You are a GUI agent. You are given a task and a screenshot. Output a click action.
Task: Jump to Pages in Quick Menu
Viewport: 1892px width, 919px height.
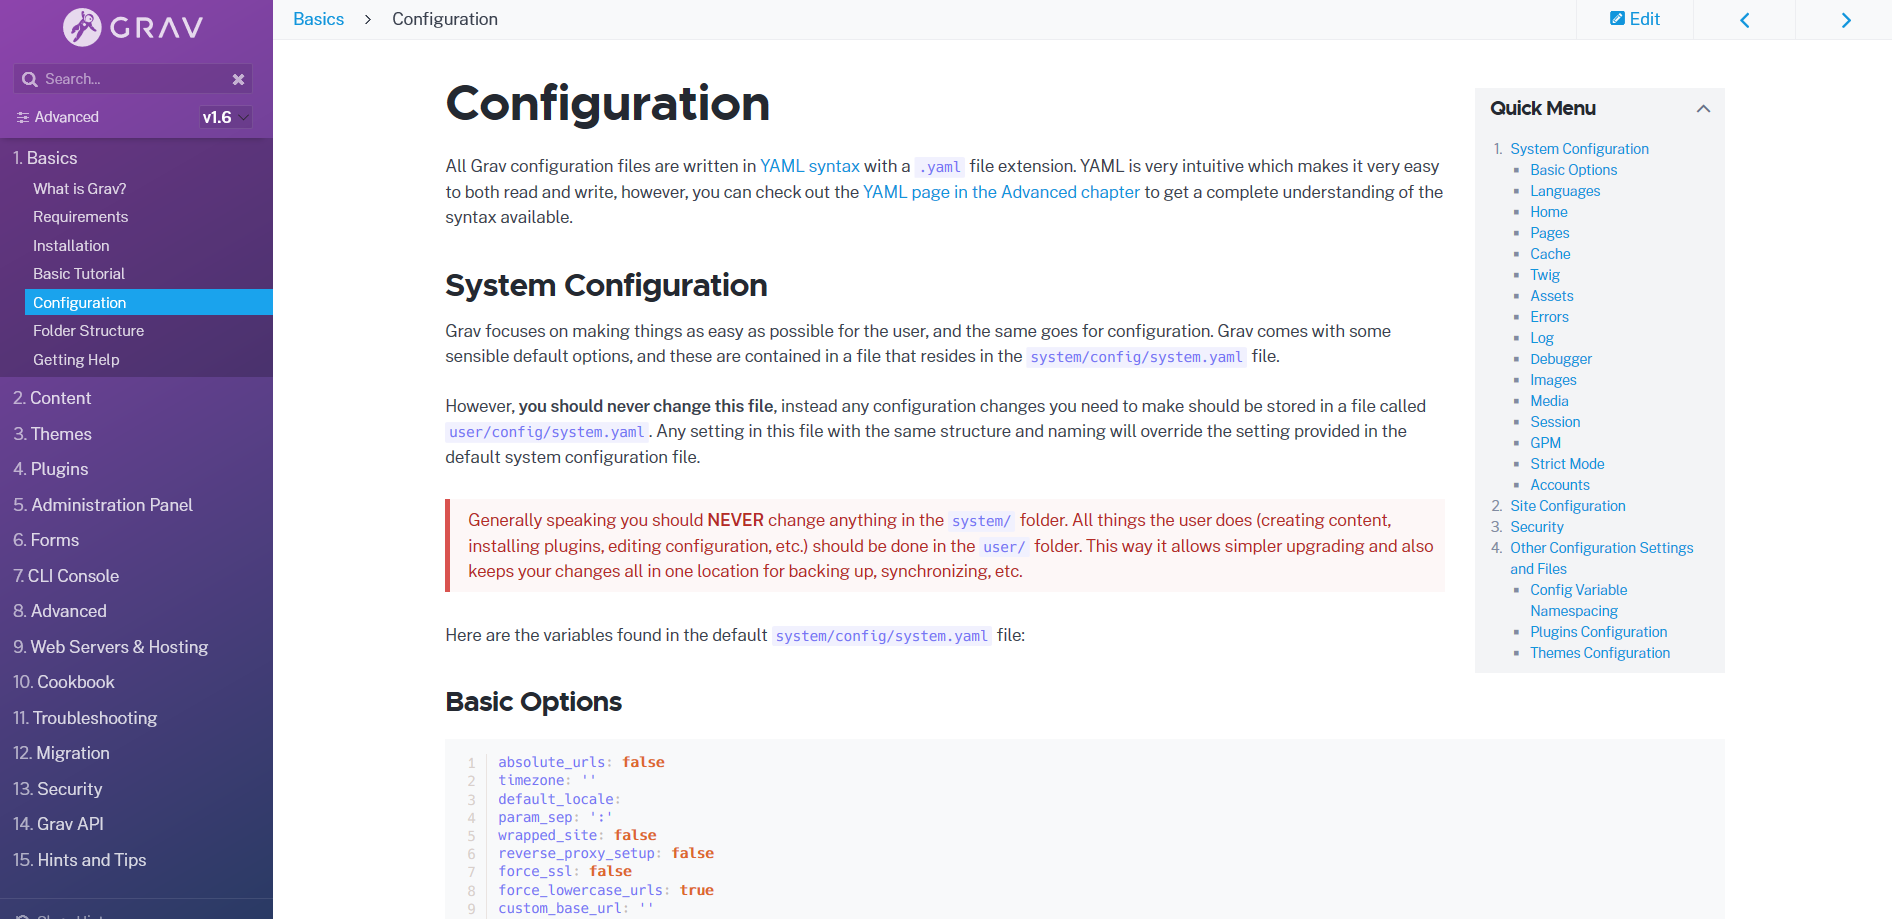1550,233
